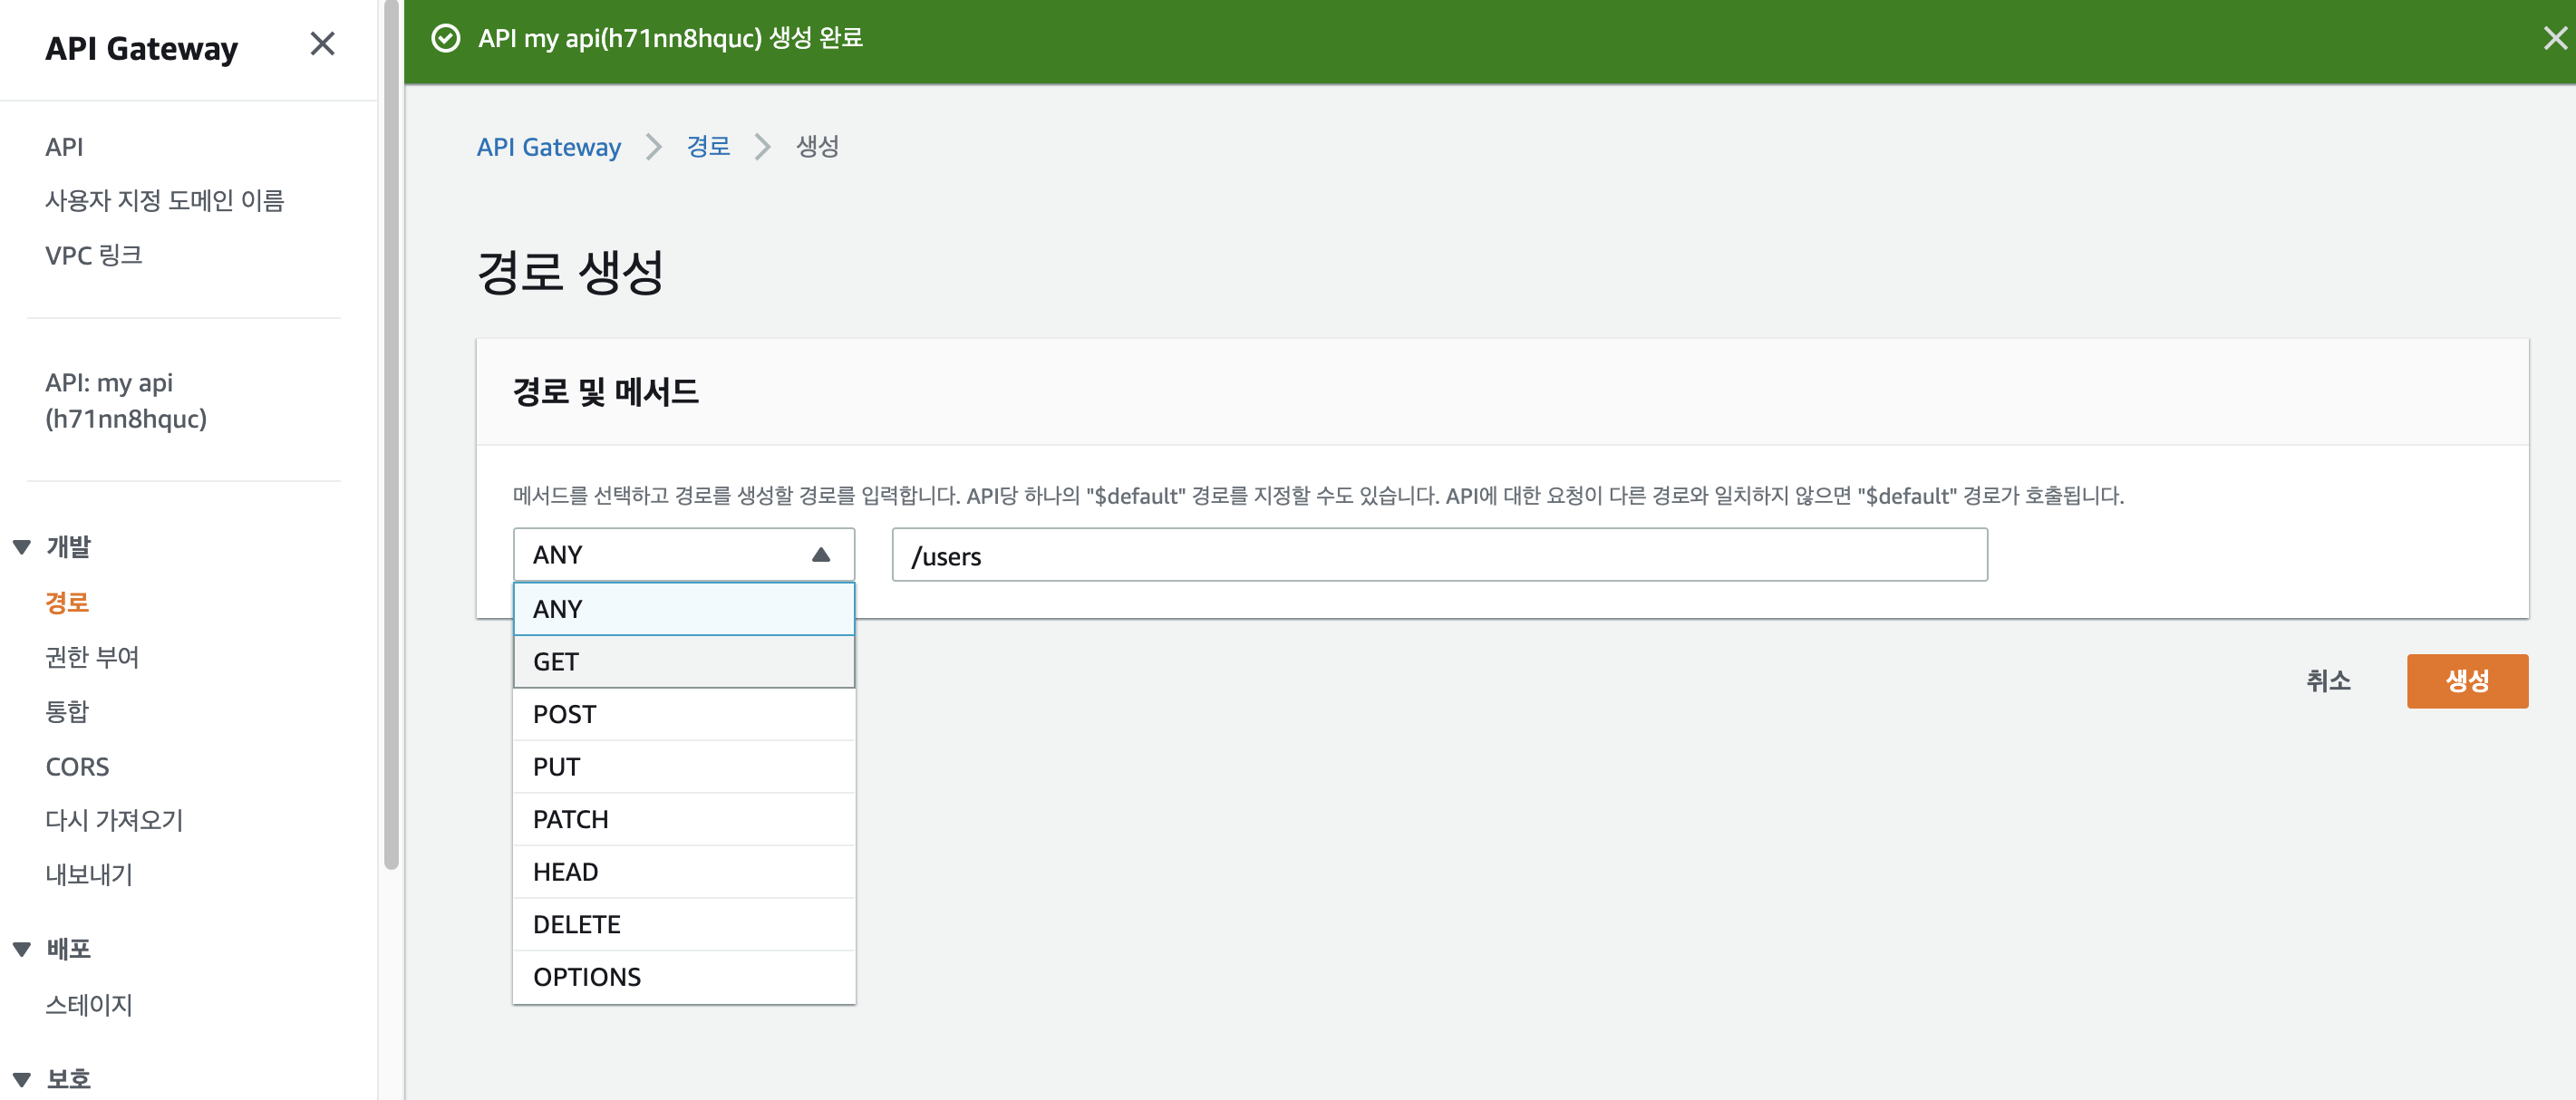The image size is (2576, 1100).
Task: Pick the PATCH method option
Action: point(683,819)
